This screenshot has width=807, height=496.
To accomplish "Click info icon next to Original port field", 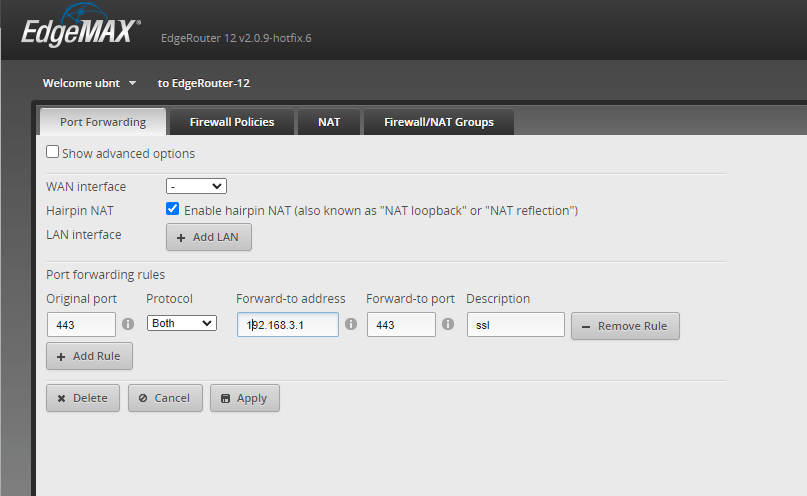I will click(x=128, y=324).
